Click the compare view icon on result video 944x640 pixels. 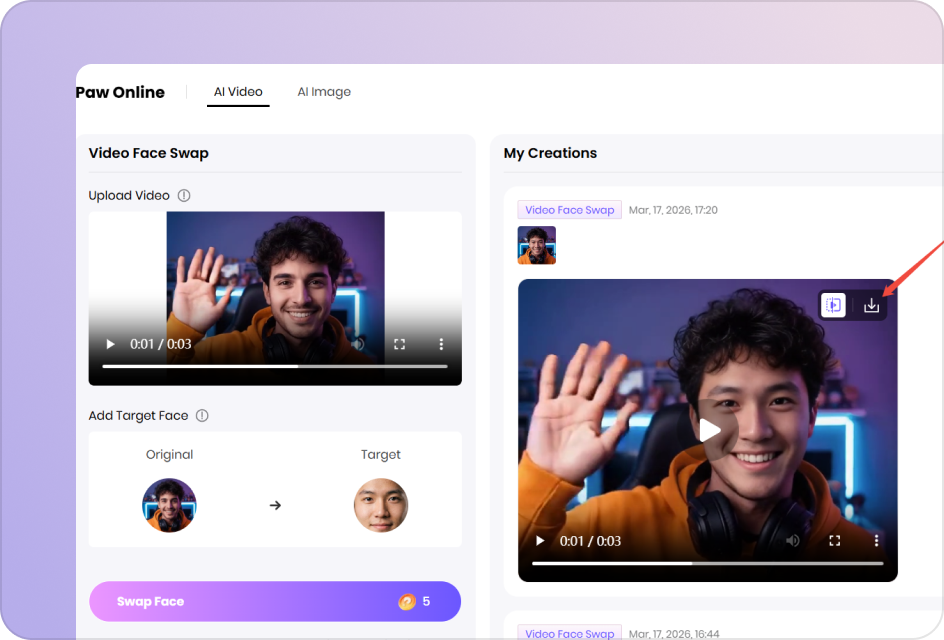(x=834, y=306)
